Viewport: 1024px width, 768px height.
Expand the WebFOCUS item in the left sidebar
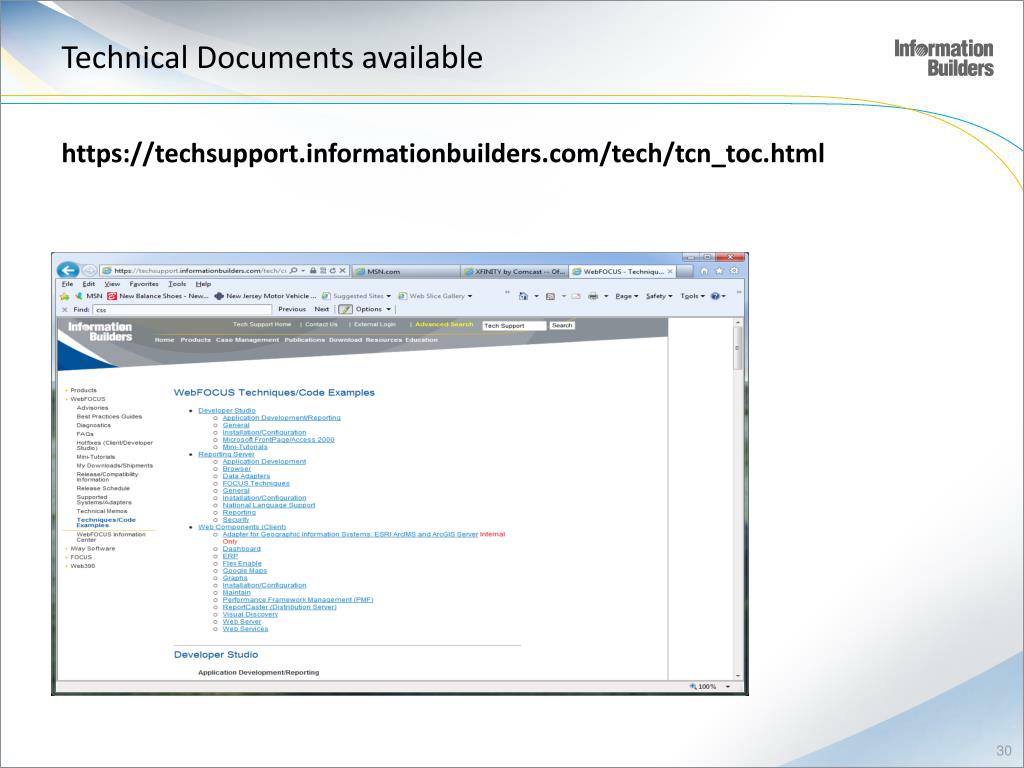pos(88,399)
